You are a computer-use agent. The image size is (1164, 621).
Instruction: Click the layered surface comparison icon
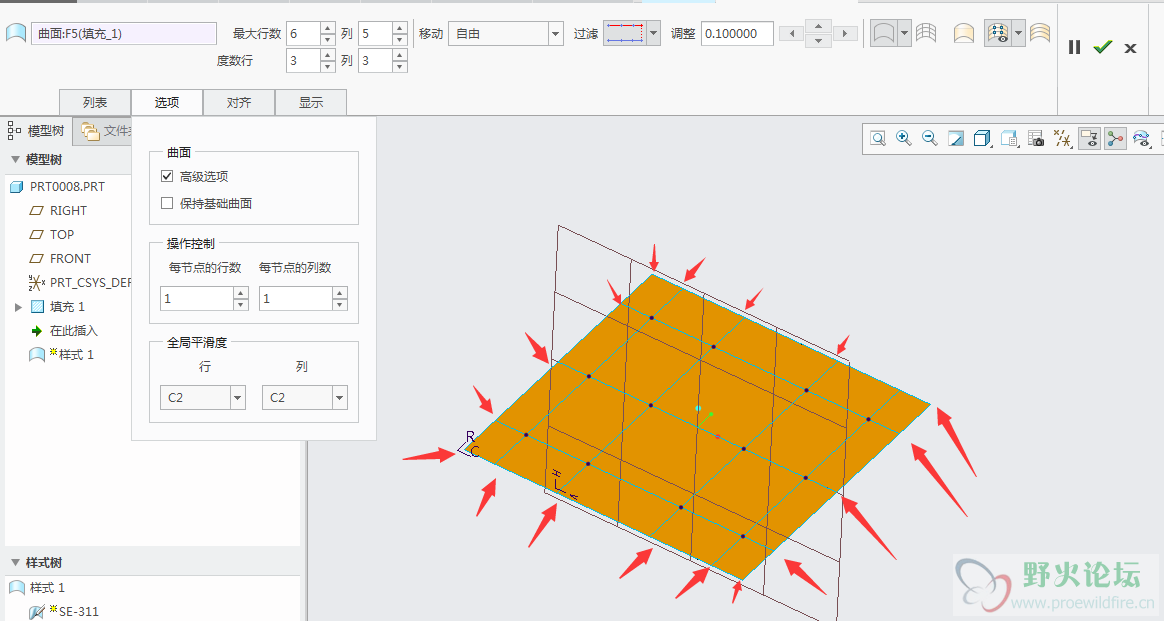tap(1040, 33)
